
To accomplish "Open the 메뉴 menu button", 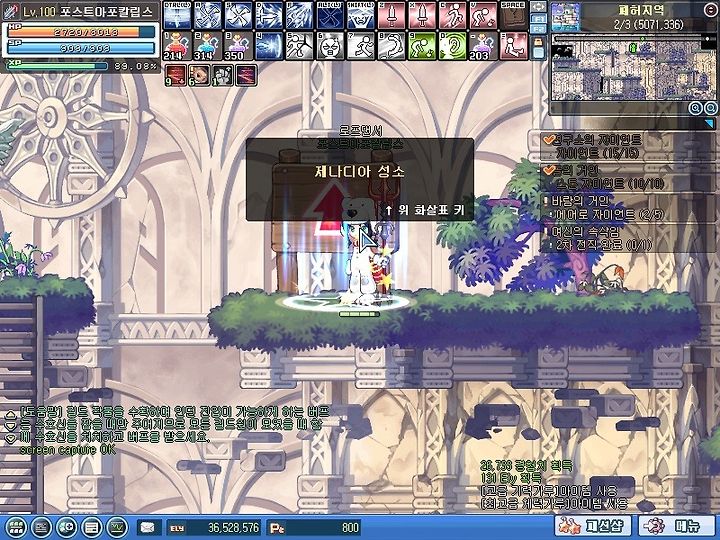I will pos(676,527).
